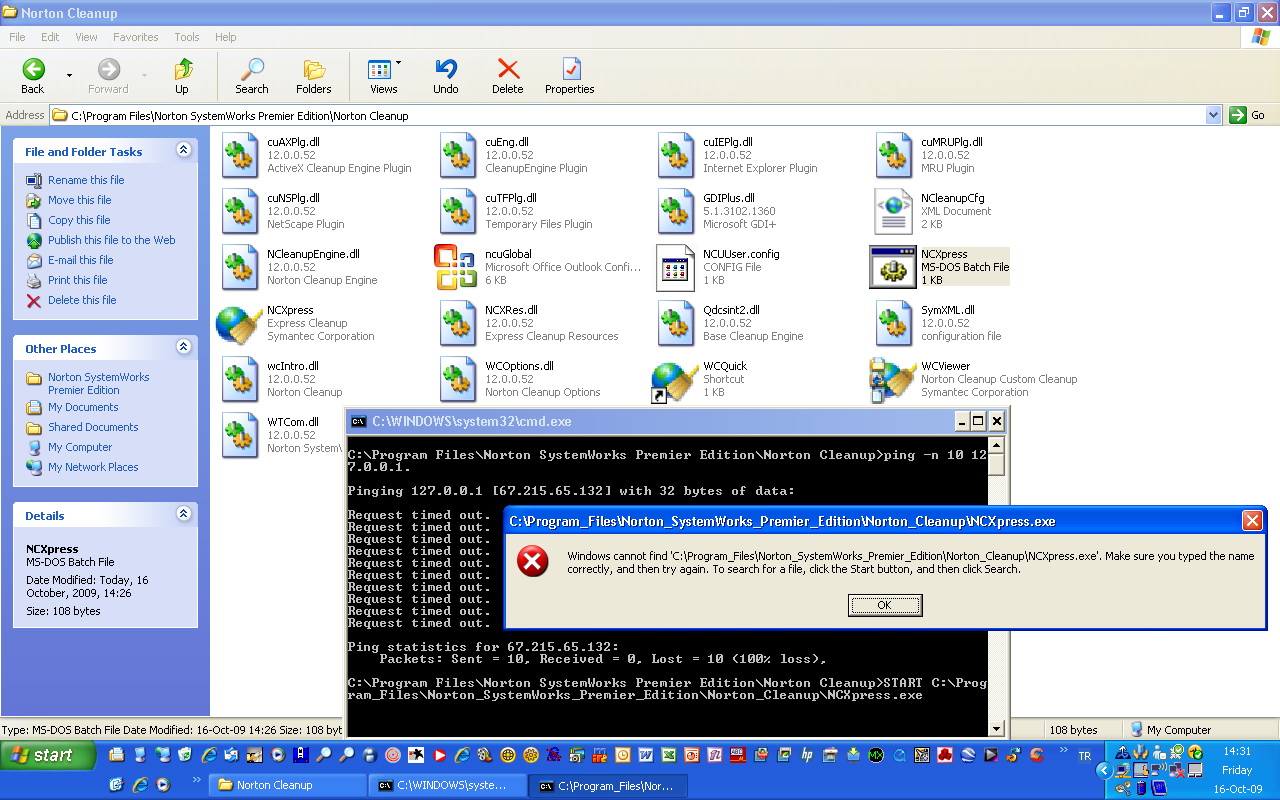Click Publish this file to the Web
This screenshot has width=1280, height=800.
(112, 240)
